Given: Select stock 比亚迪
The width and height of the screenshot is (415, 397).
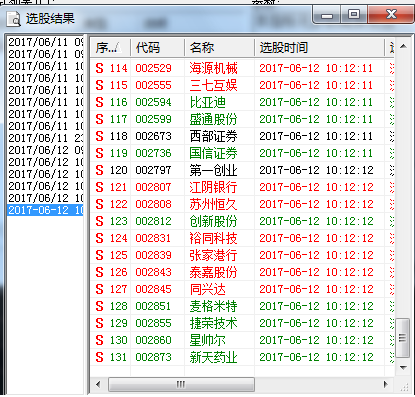Looking at the screenshot, I should (x=207, y=102).
